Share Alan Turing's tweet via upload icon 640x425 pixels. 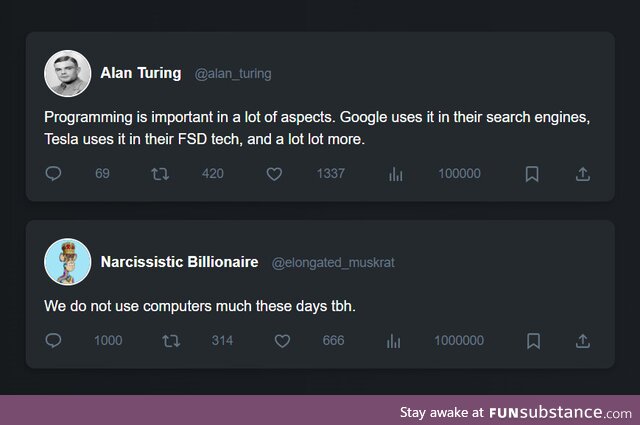tap(582, 174)
